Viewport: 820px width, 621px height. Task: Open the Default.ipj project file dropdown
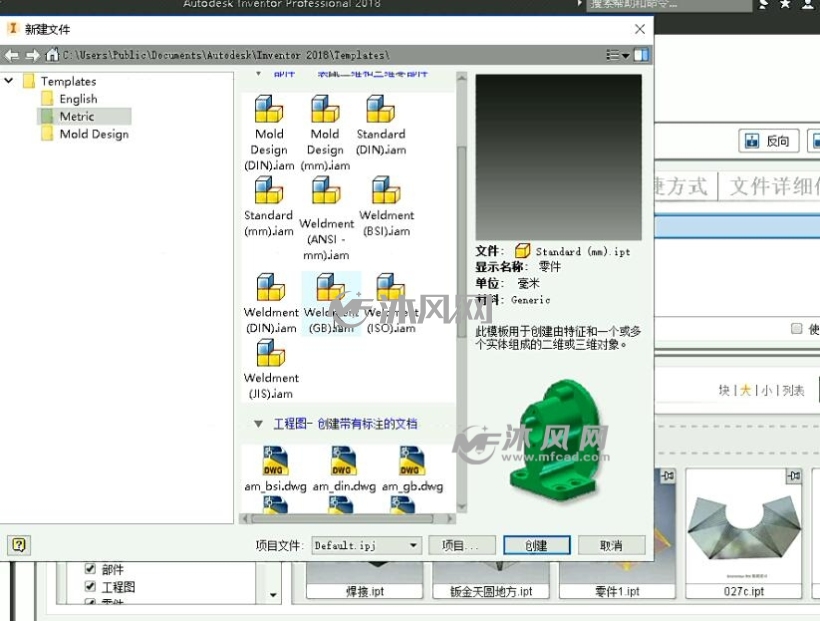coord(367,545)
